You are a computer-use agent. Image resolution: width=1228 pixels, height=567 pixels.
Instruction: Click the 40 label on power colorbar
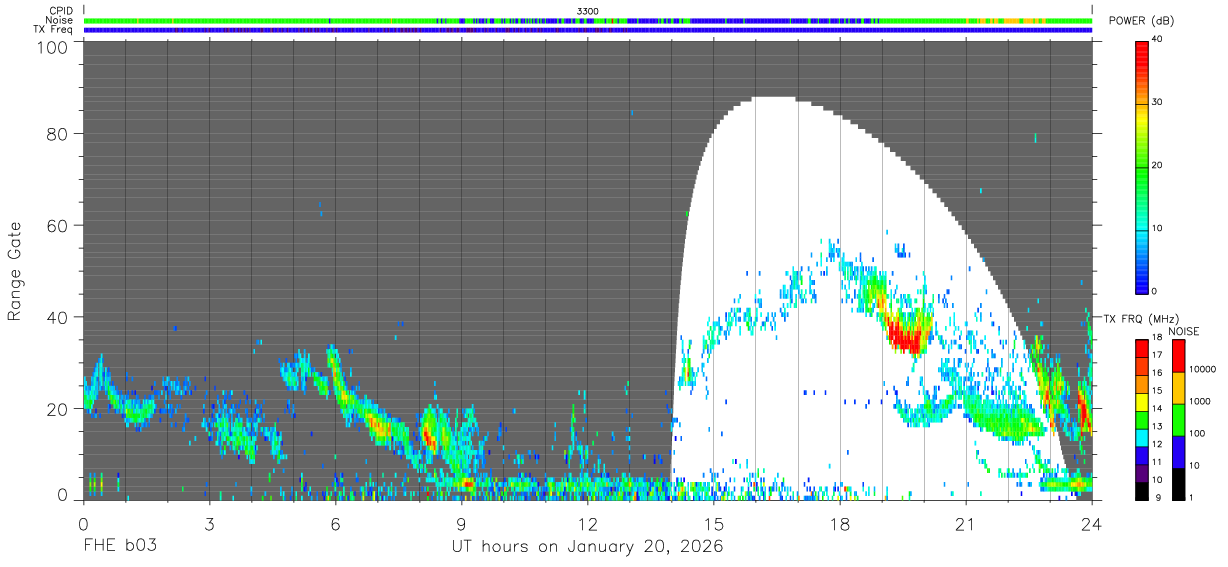pos(1158,40)
